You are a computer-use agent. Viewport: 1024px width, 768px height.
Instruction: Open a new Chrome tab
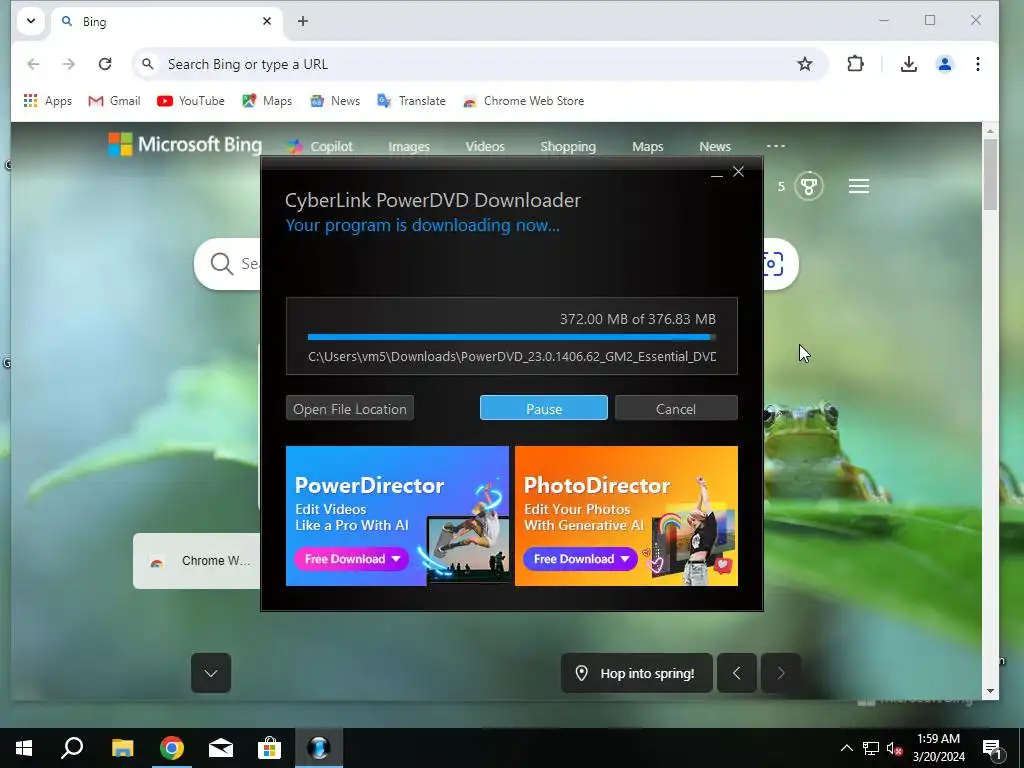point(302,22)
